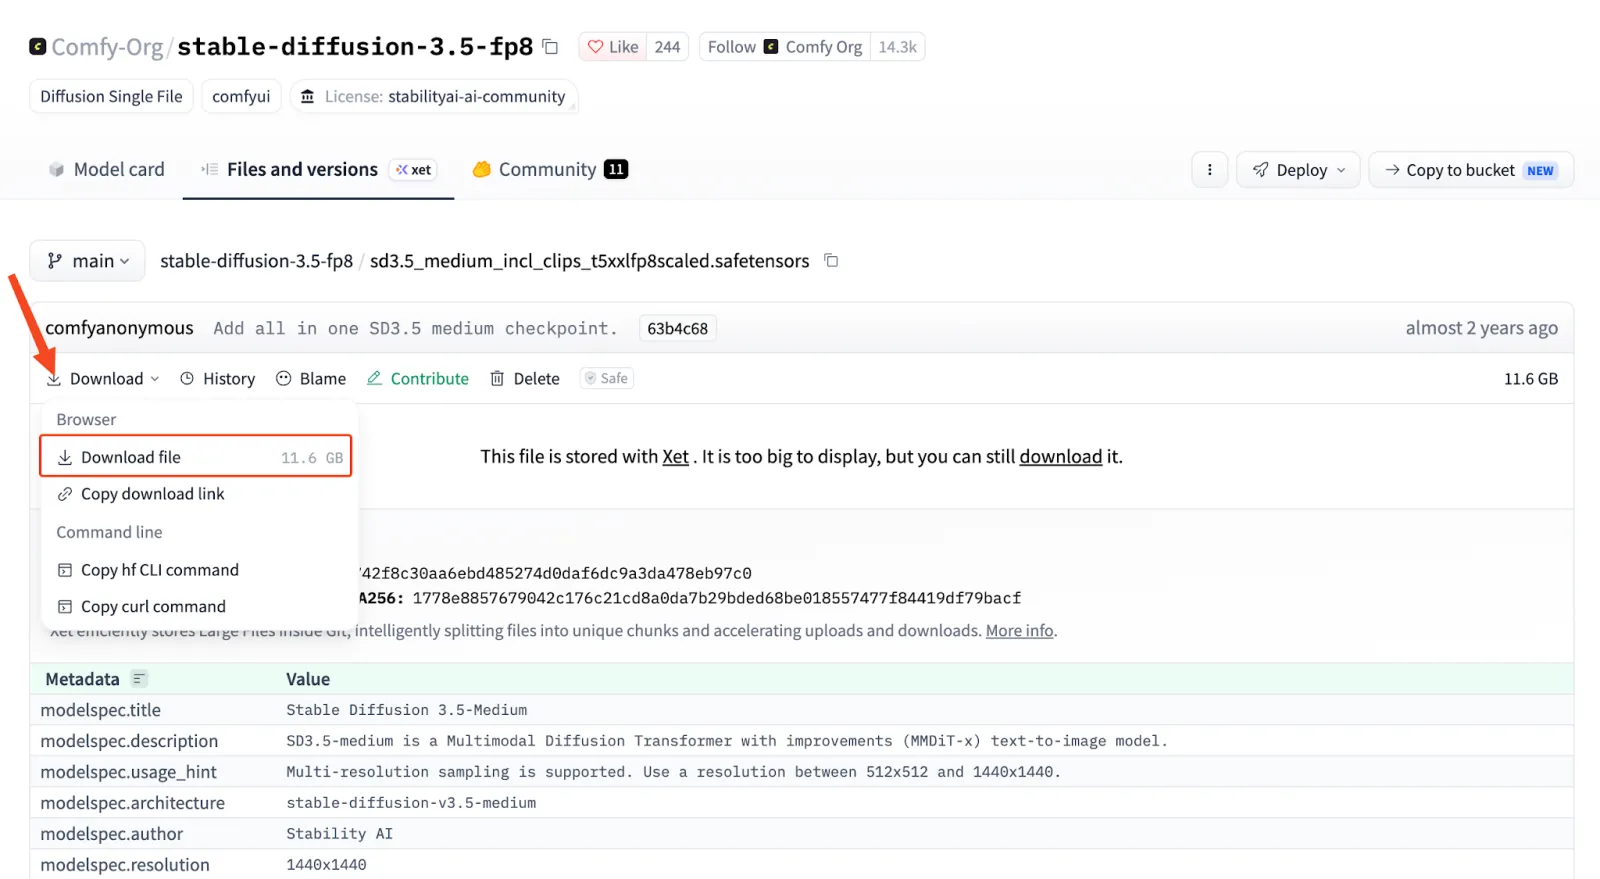Viewport: 1600px width, 879px height.
Task: Select Download file 11.6 GB
Action: (x=196, y=456)
